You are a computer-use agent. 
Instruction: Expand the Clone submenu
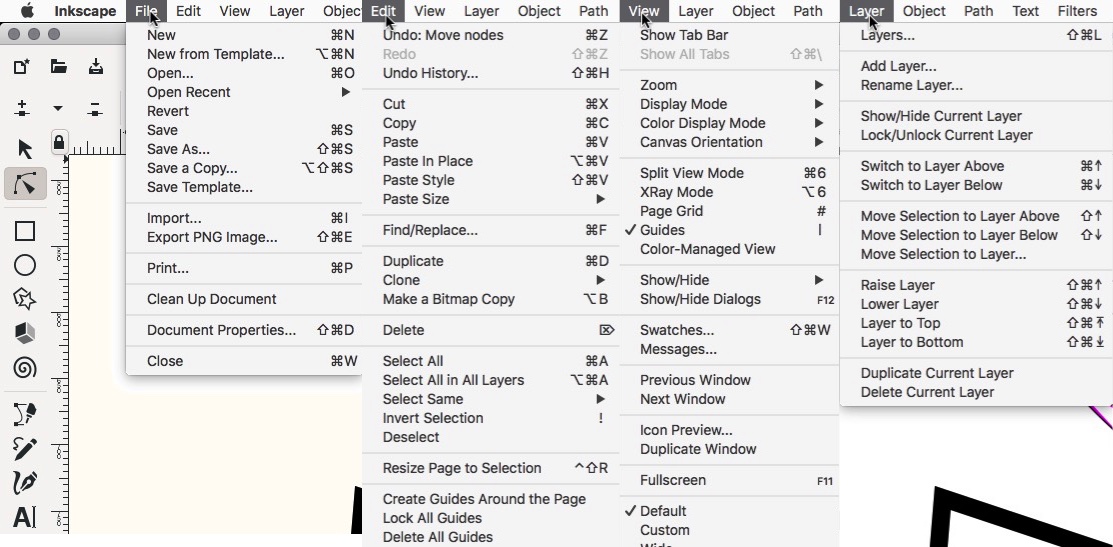pyautogui.click(x=491, y=280)
